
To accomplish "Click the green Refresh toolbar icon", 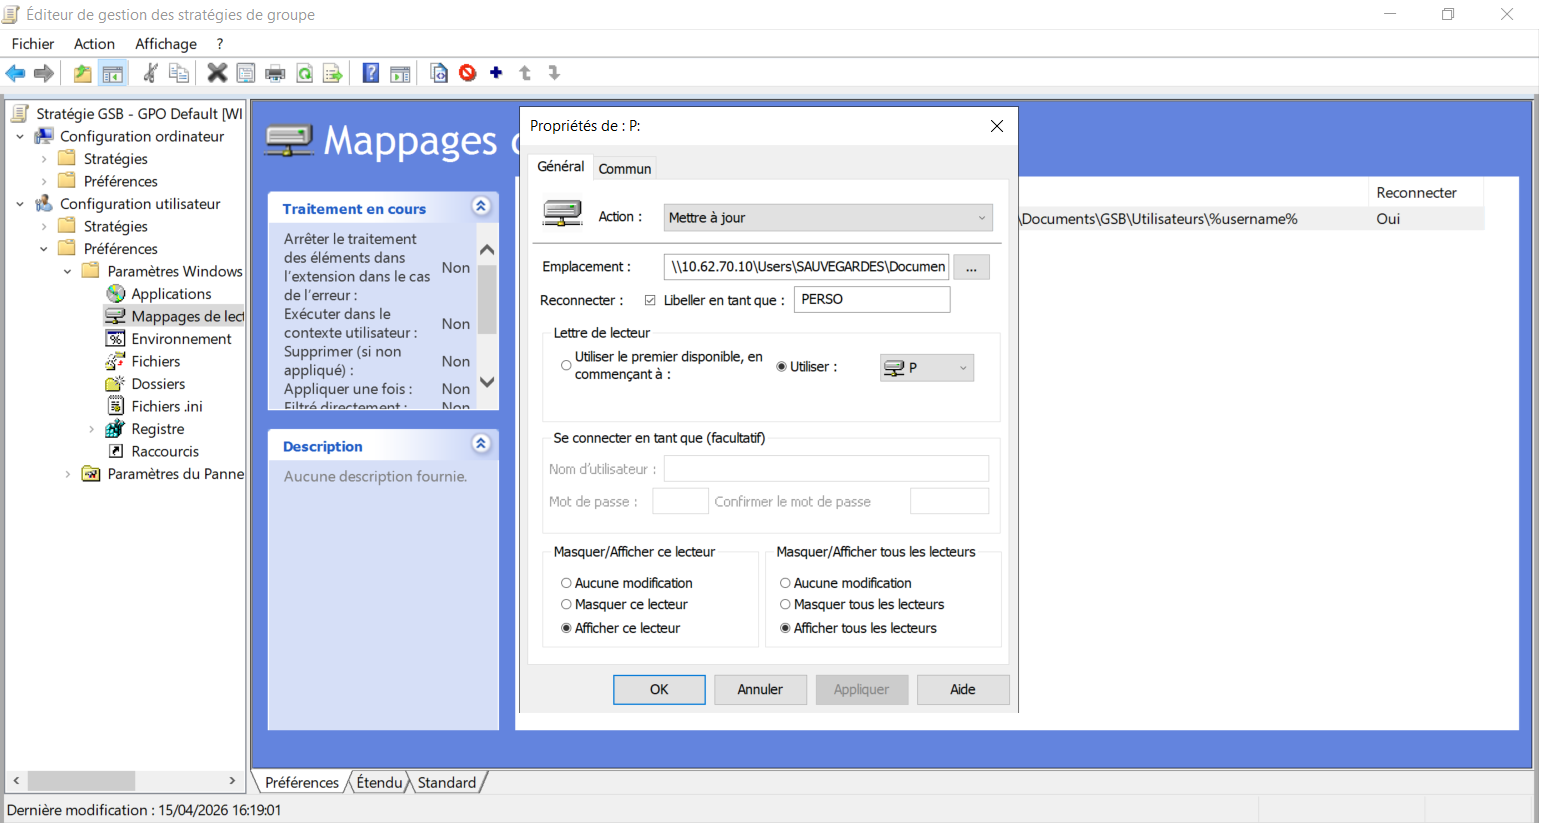I will [x=305, y=73].
